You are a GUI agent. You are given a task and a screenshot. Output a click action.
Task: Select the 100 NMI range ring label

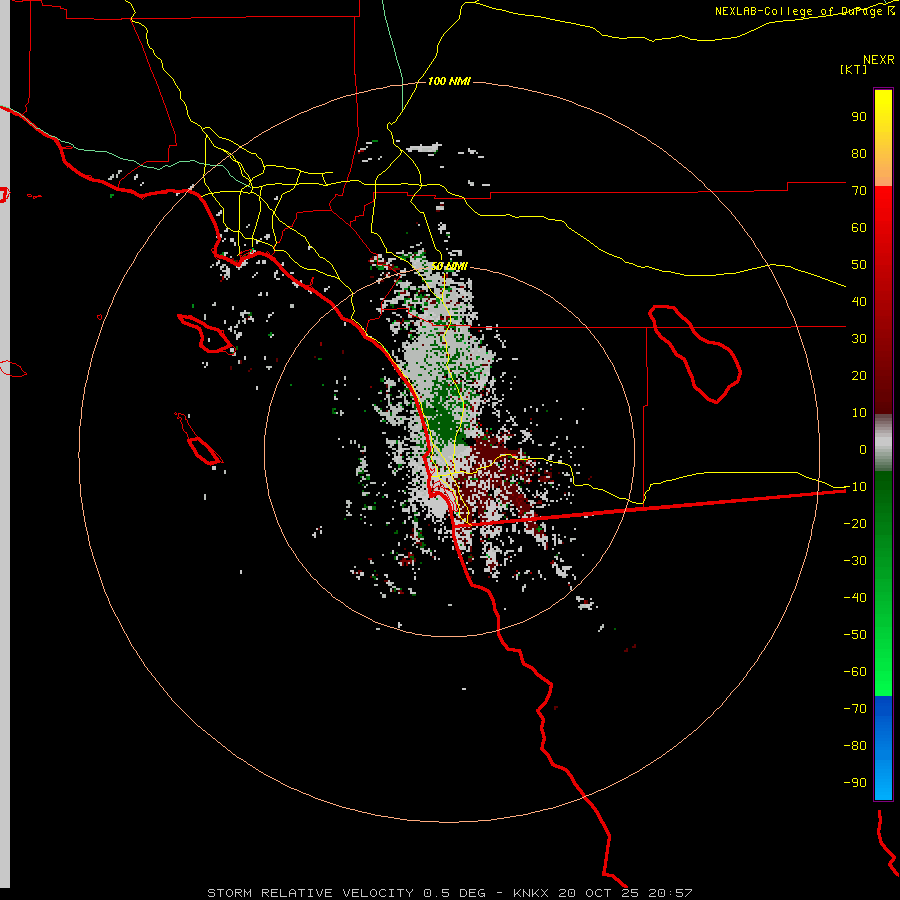tap(449, 81)
